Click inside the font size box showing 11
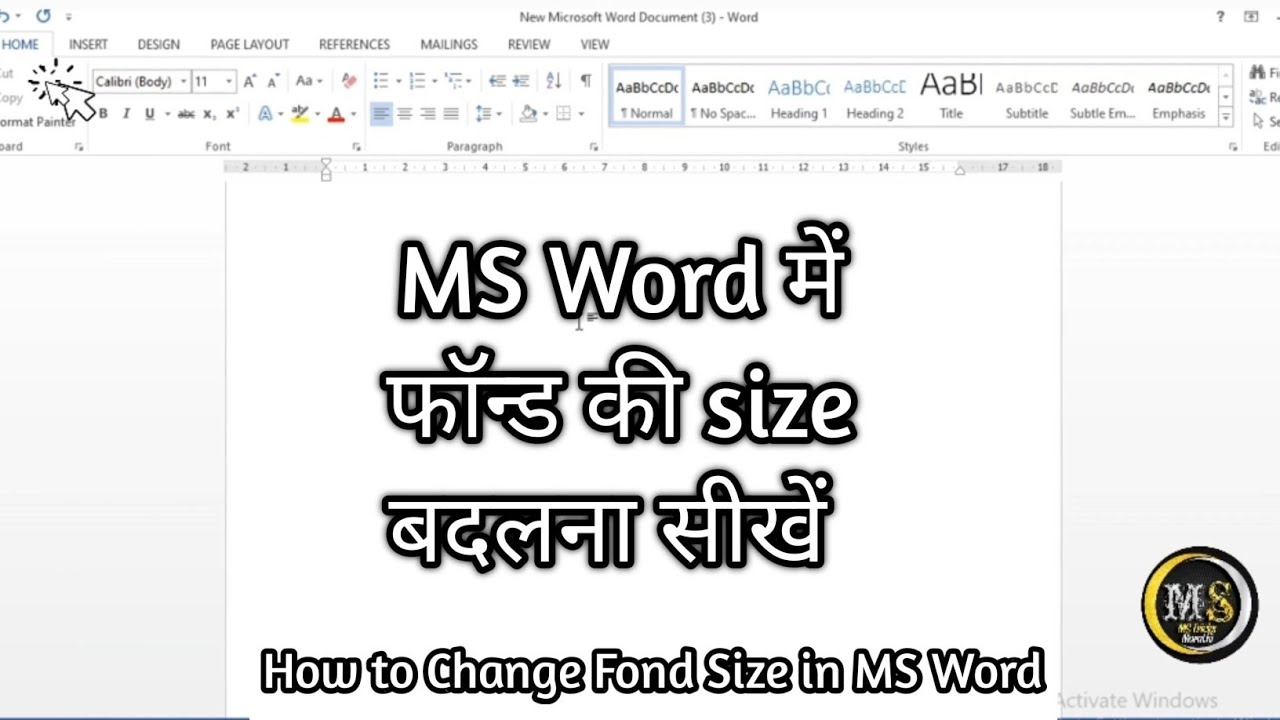 [x=207, y=81]
